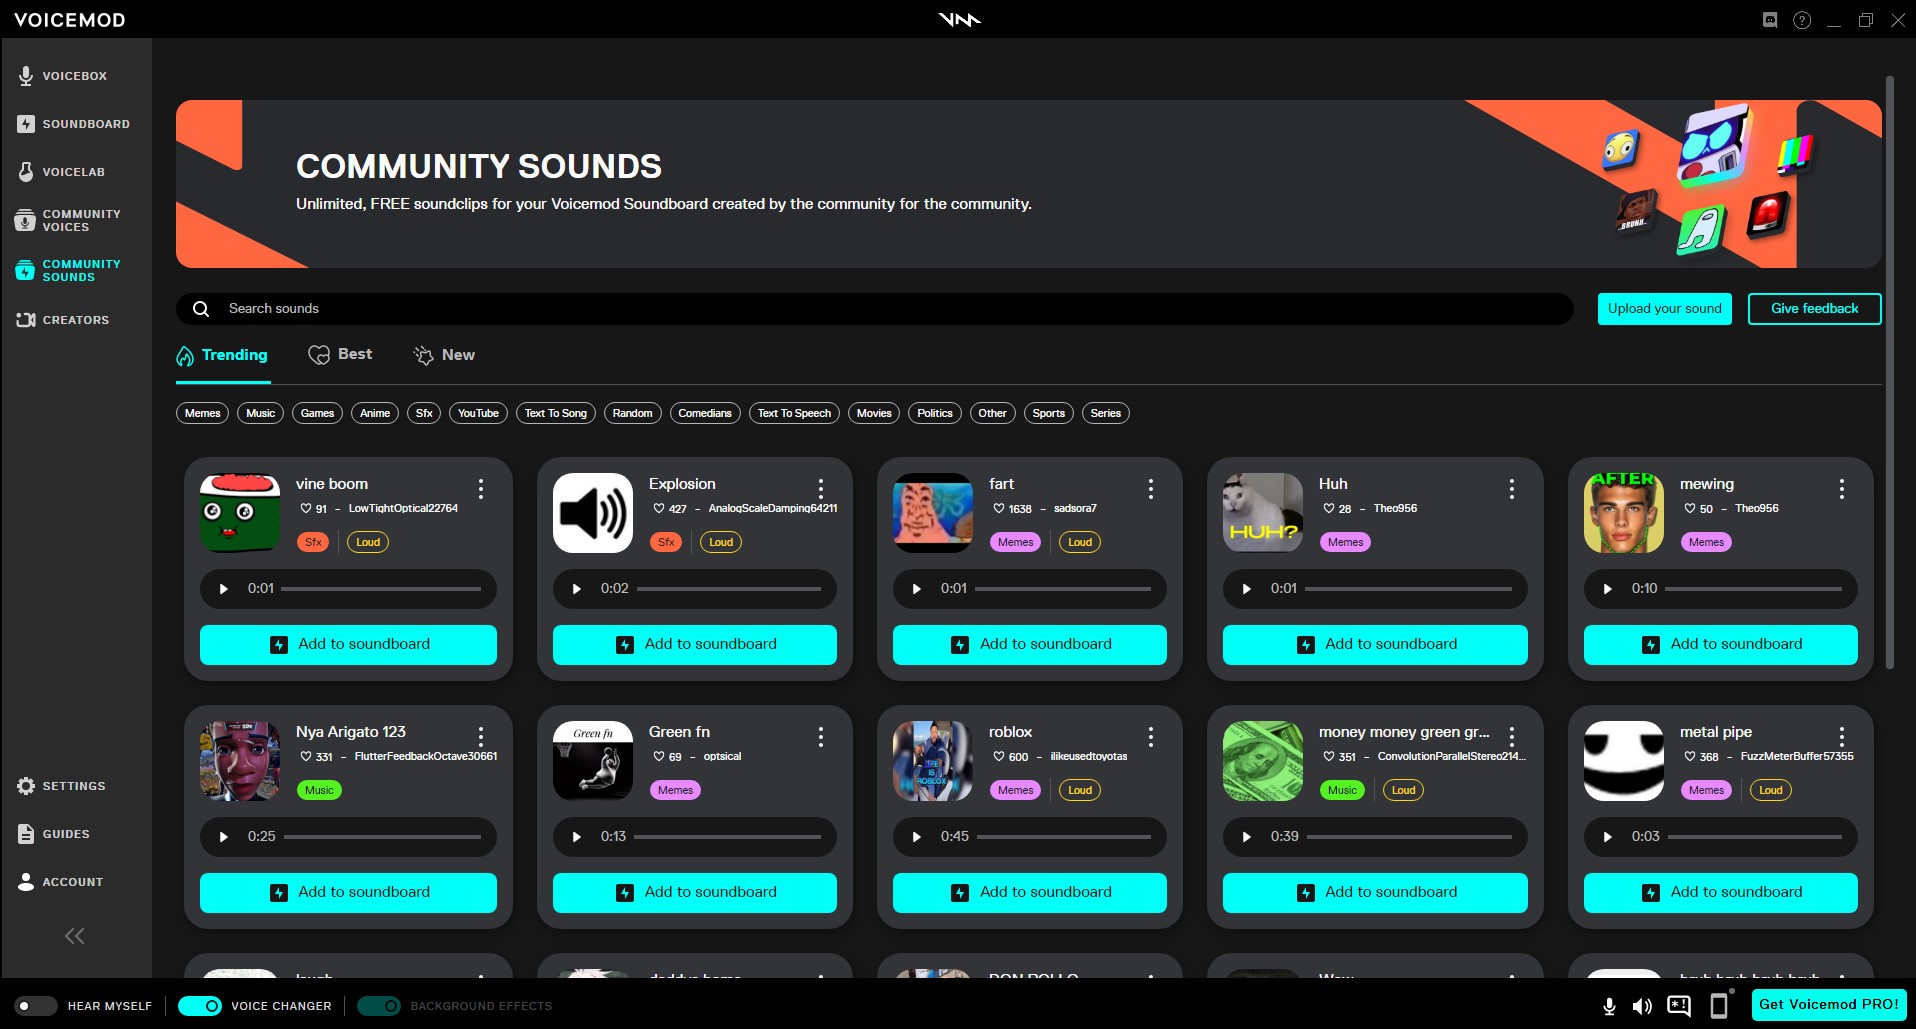
Task: Play the Explosion sound
Action: click(x=577, y=589)
